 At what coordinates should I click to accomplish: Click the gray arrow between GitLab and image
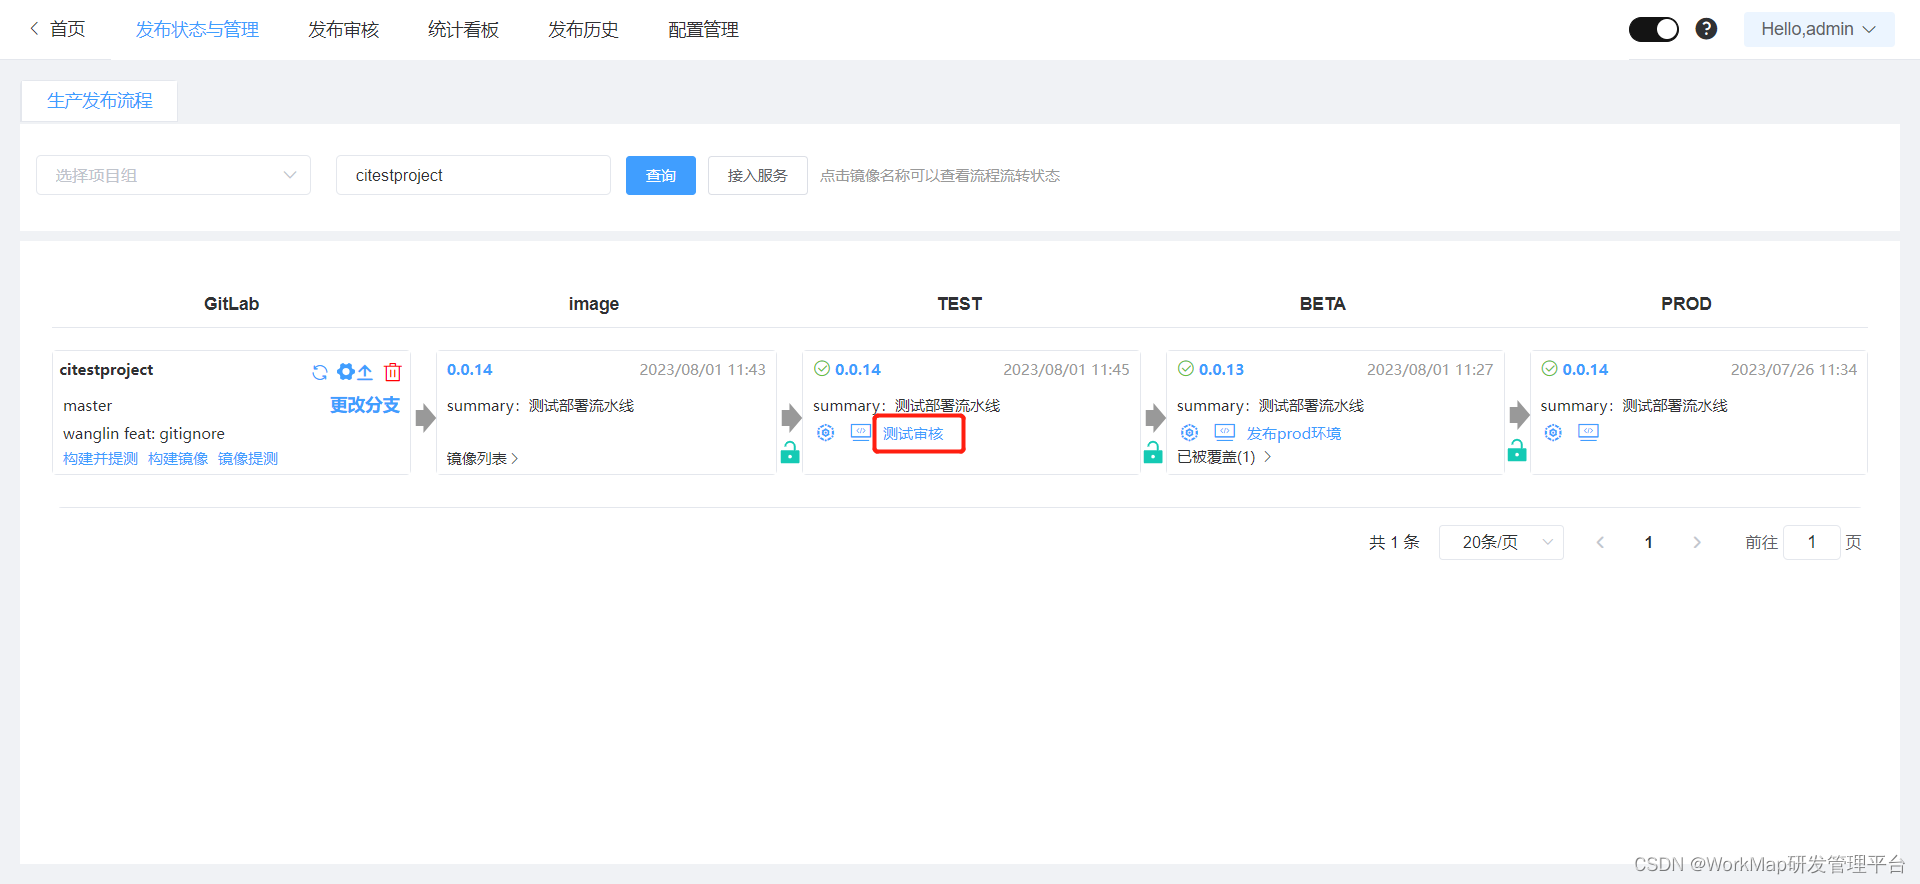pos(425,417)
